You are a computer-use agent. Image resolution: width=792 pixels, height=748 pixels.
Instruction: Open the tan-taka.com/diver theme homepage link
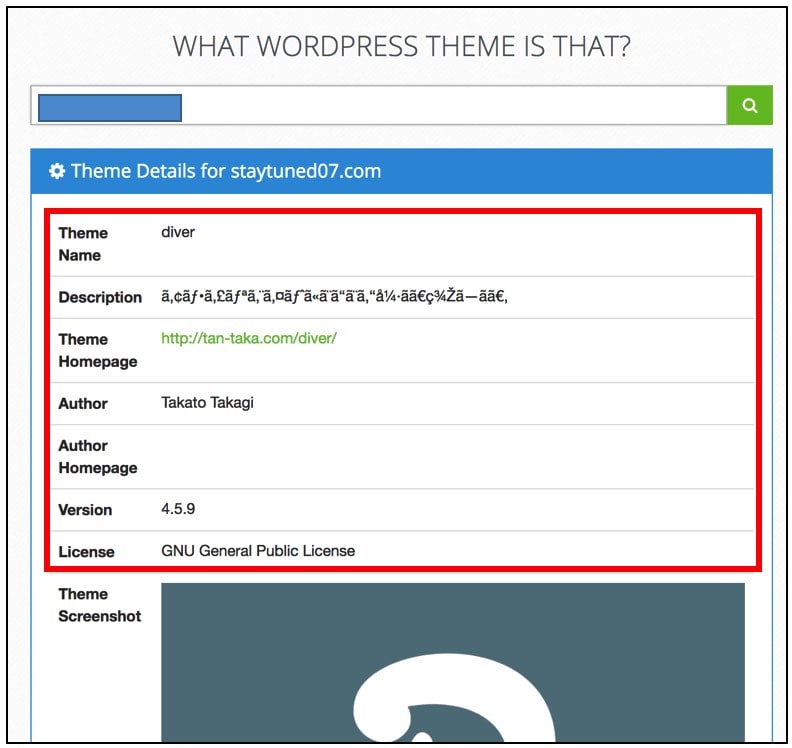(249, 338)
